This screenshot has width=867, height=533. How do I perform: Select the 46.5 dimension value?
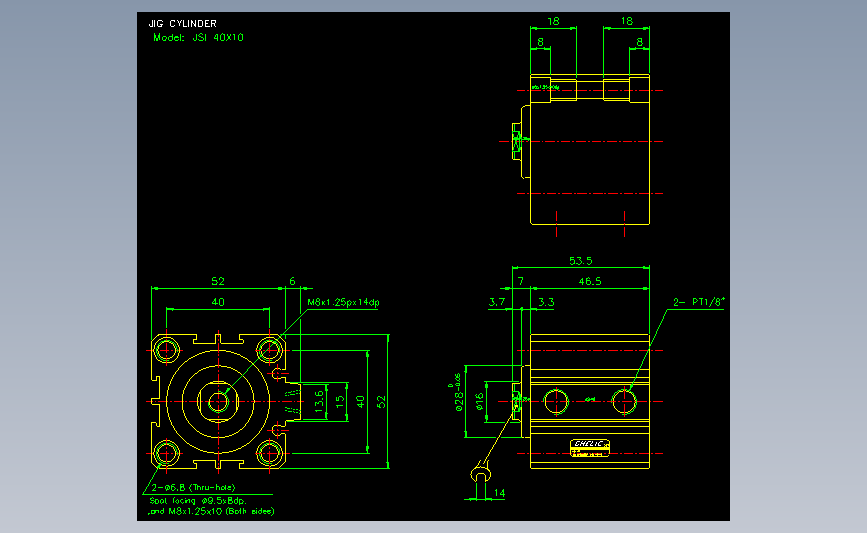click(x=590, y=281)
